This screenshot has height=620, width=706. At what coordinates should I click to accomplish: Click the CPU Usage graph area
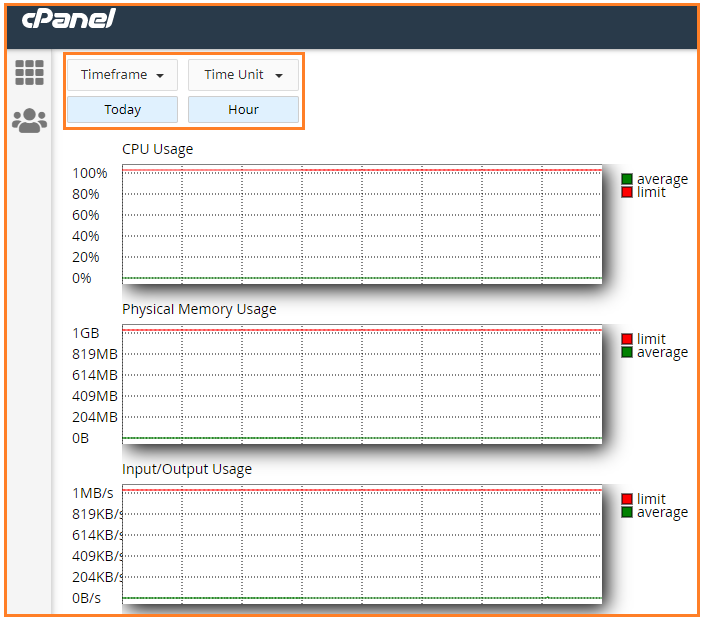tap(362, 224)
